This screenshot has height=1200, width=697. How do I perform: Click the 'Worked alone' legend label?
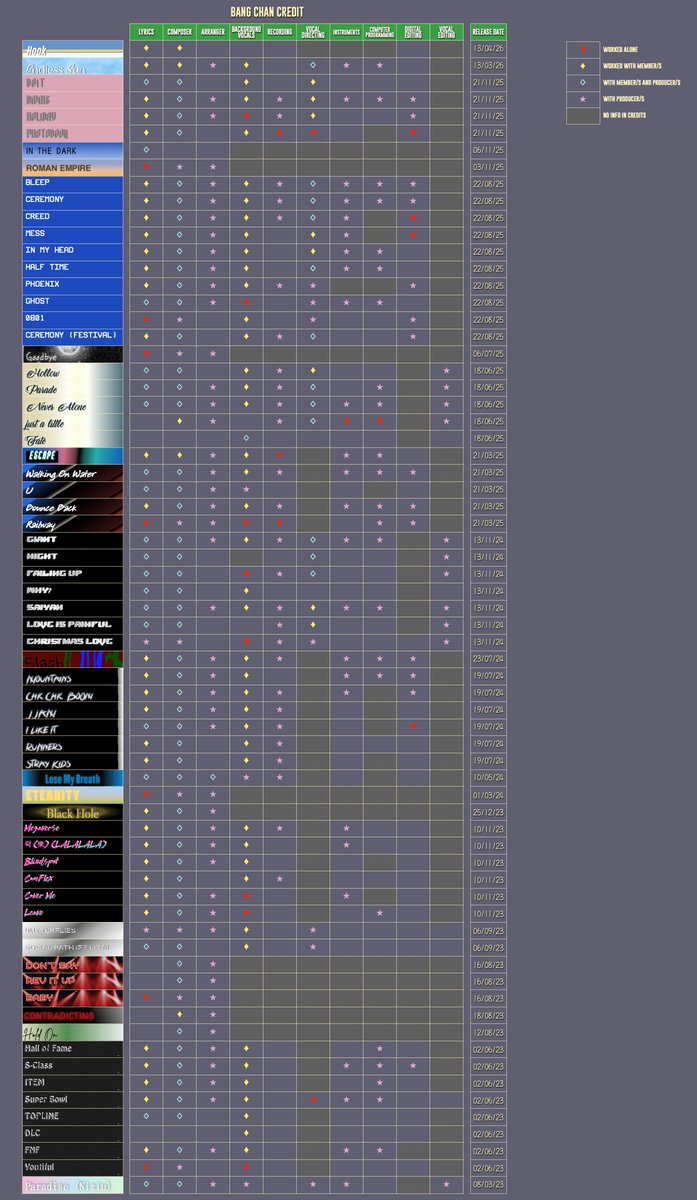(620, 48)
